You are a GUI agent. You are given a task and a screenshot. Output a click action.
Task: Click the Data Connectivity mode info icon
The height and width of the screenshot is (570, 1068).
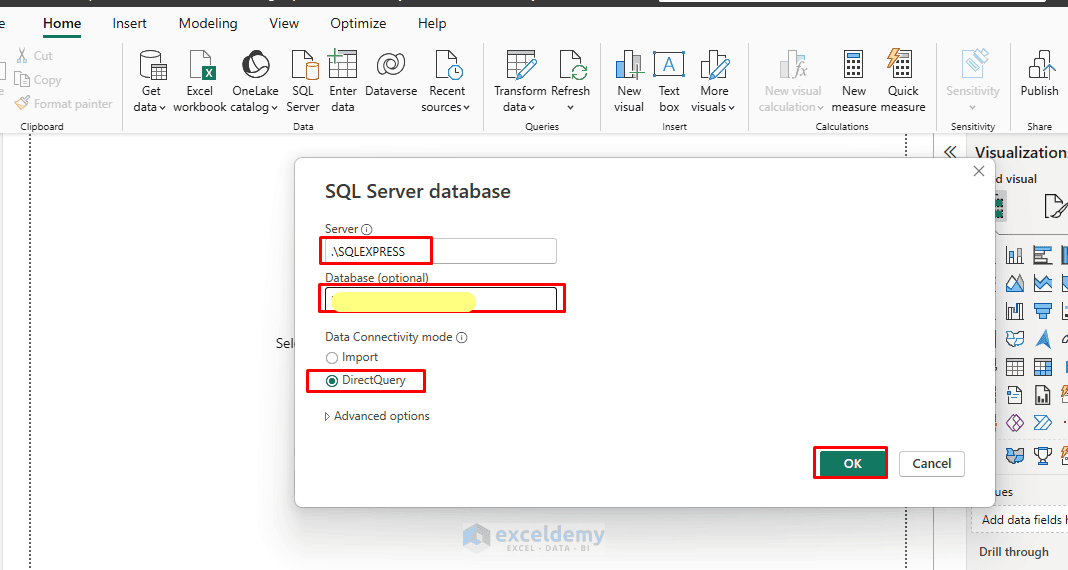(462, 337)
